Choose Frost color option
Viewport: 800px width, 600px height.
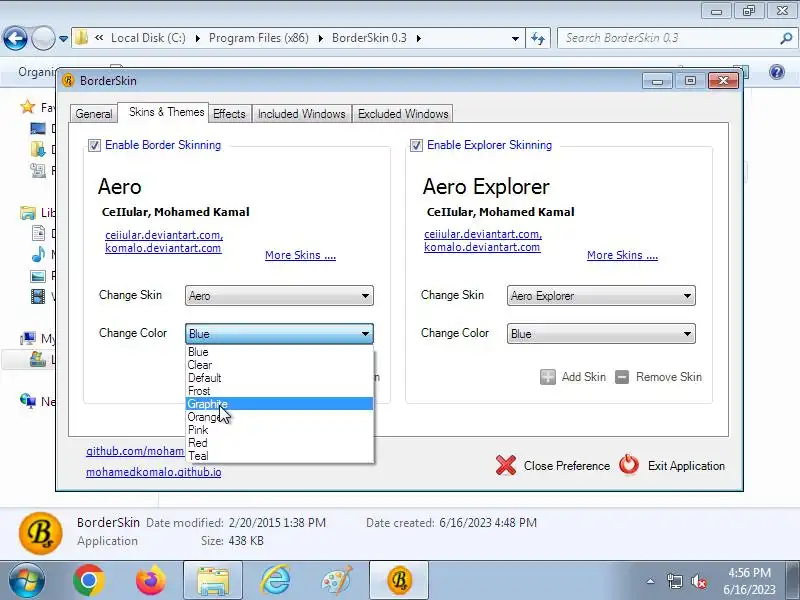tap(280, 391)
